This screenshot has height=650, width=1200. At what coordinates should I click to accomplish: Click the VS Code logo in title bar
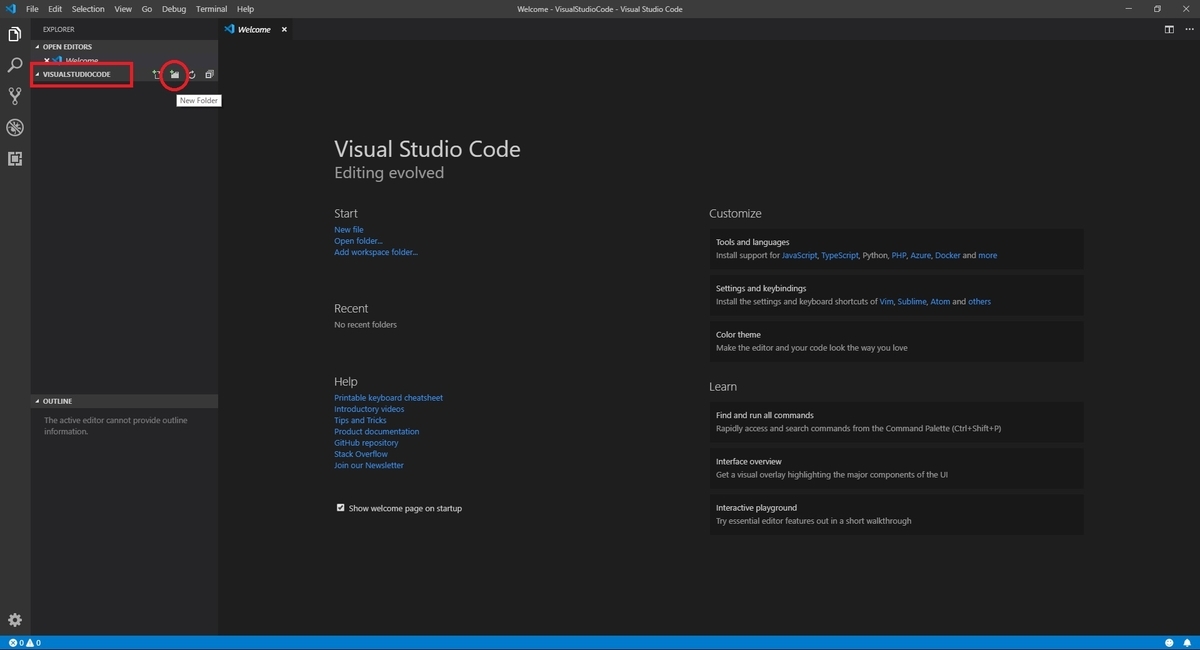tap(10, 9)
